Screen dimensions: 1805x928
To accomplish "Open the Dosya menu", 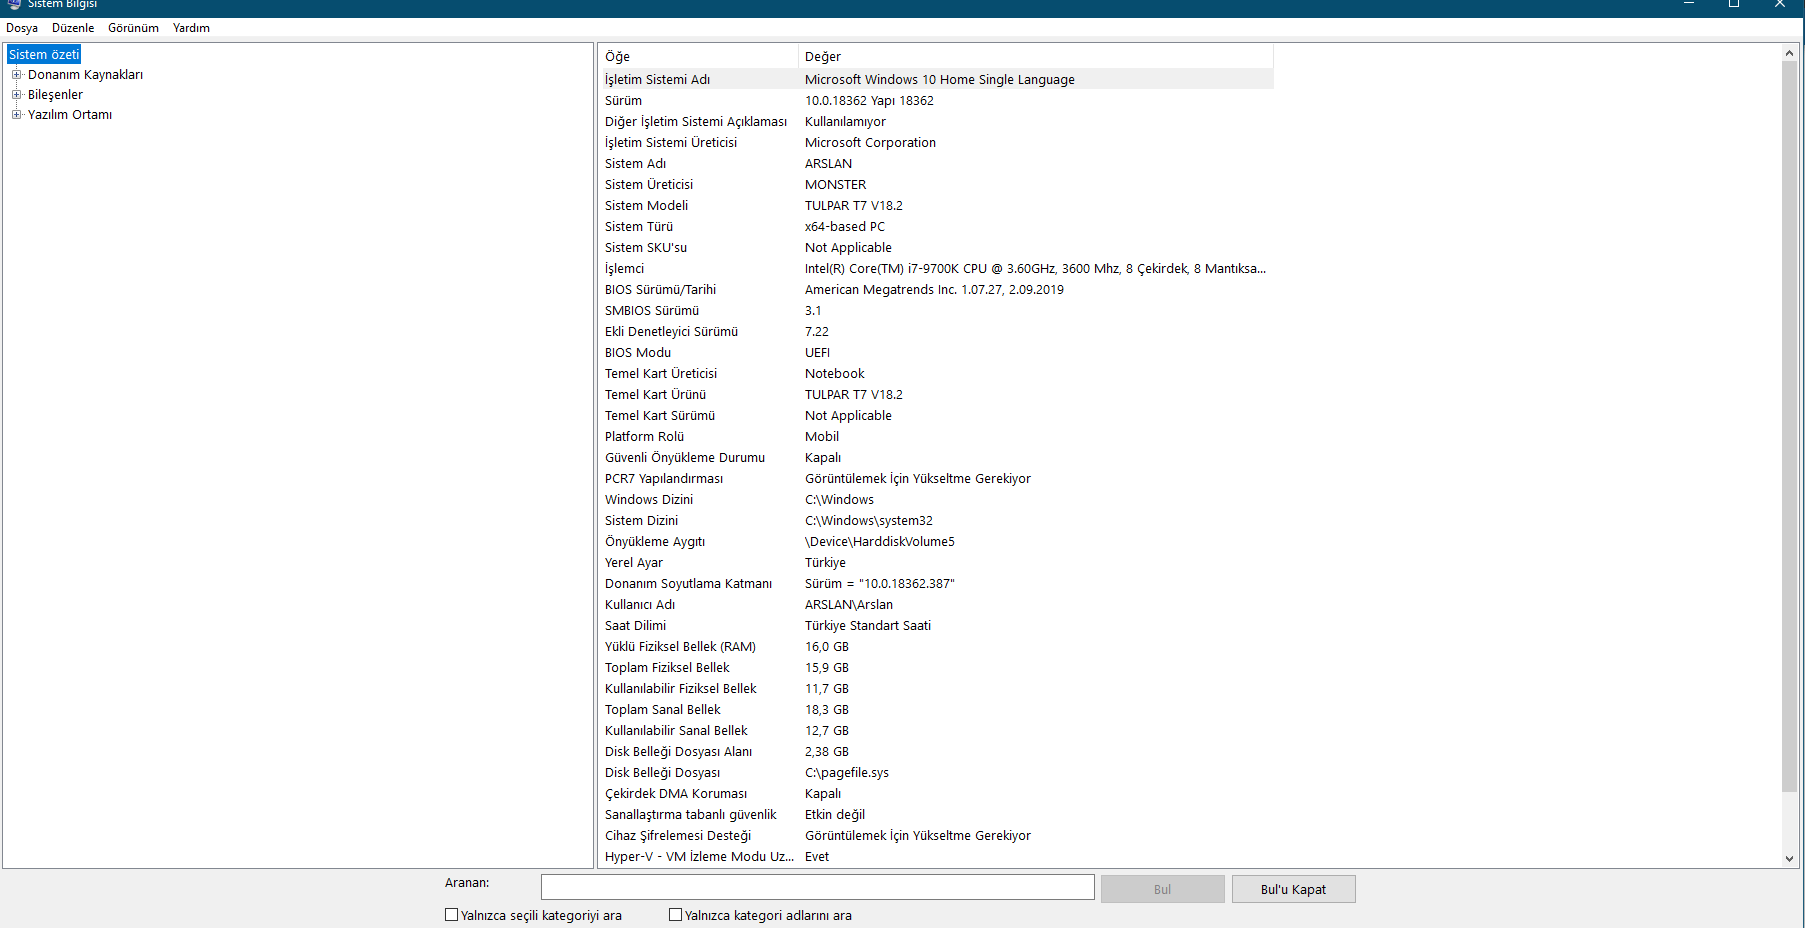I will tap(22, 28).
